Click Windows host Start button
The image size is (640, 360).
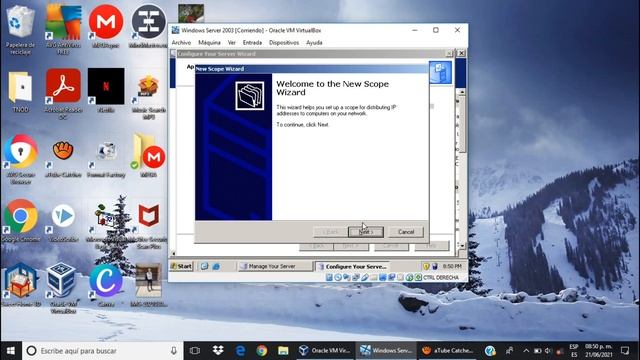tap(11, 351)
